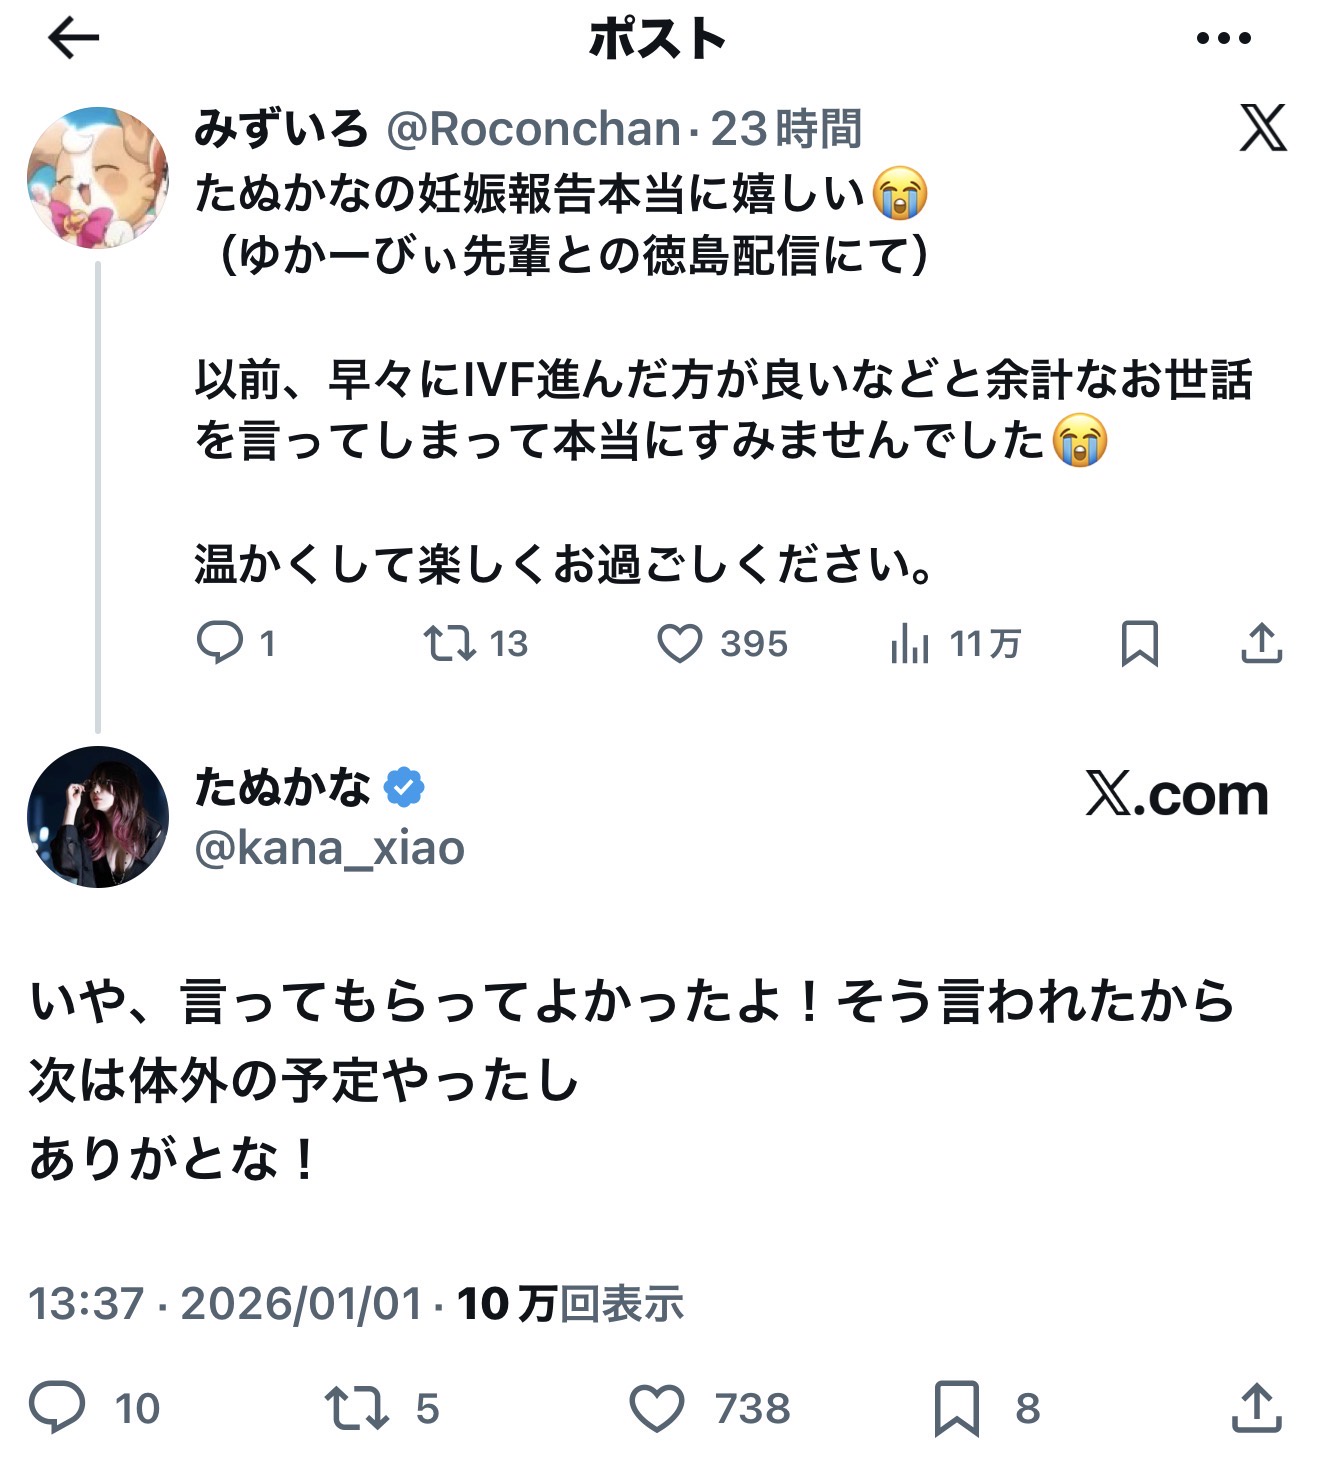The image size is (1320, 1484).
Task: Reply to みずいろ's post via comment icon
Action: 220,643
